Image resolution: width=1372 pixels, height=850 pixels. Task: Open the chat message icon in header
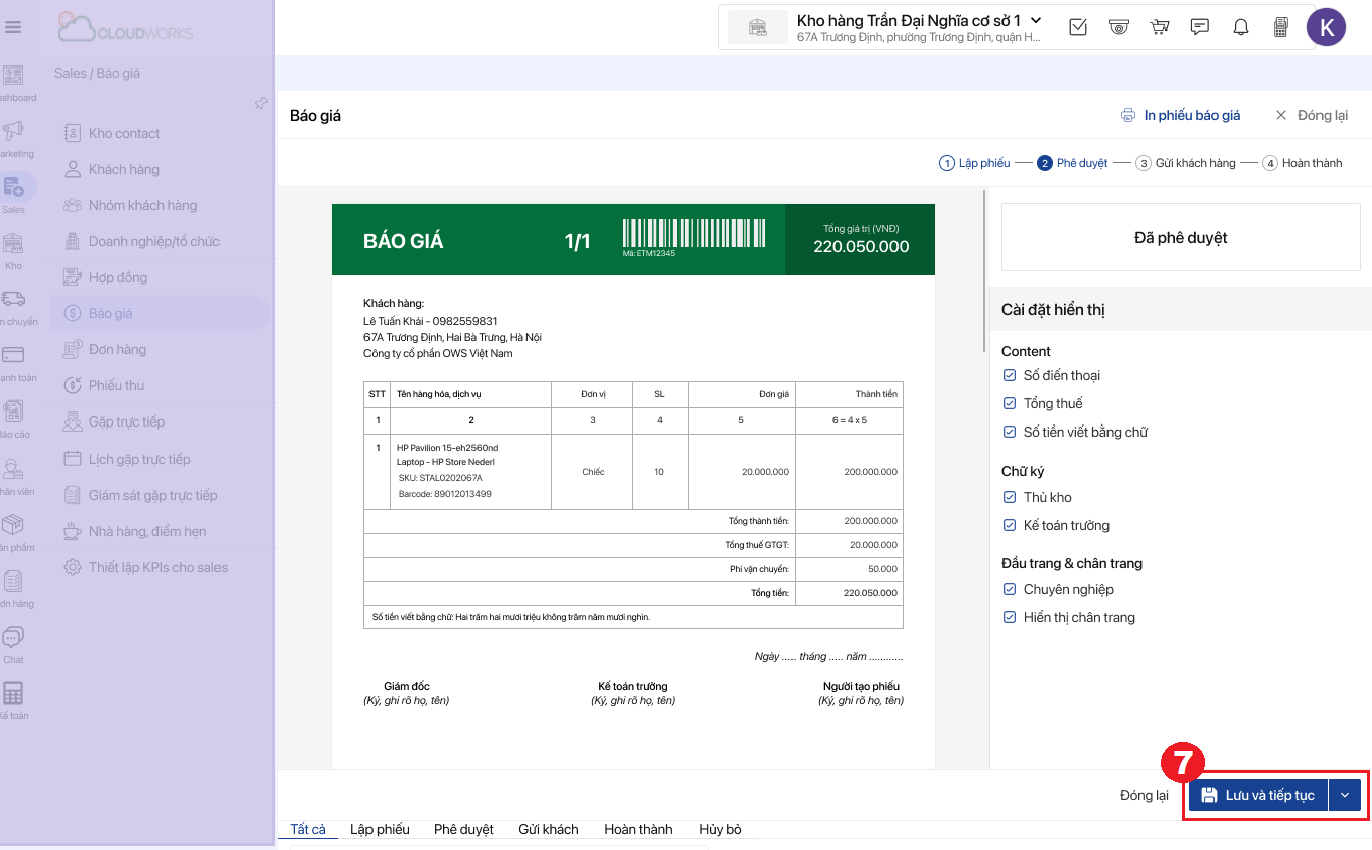(1200, 27)
